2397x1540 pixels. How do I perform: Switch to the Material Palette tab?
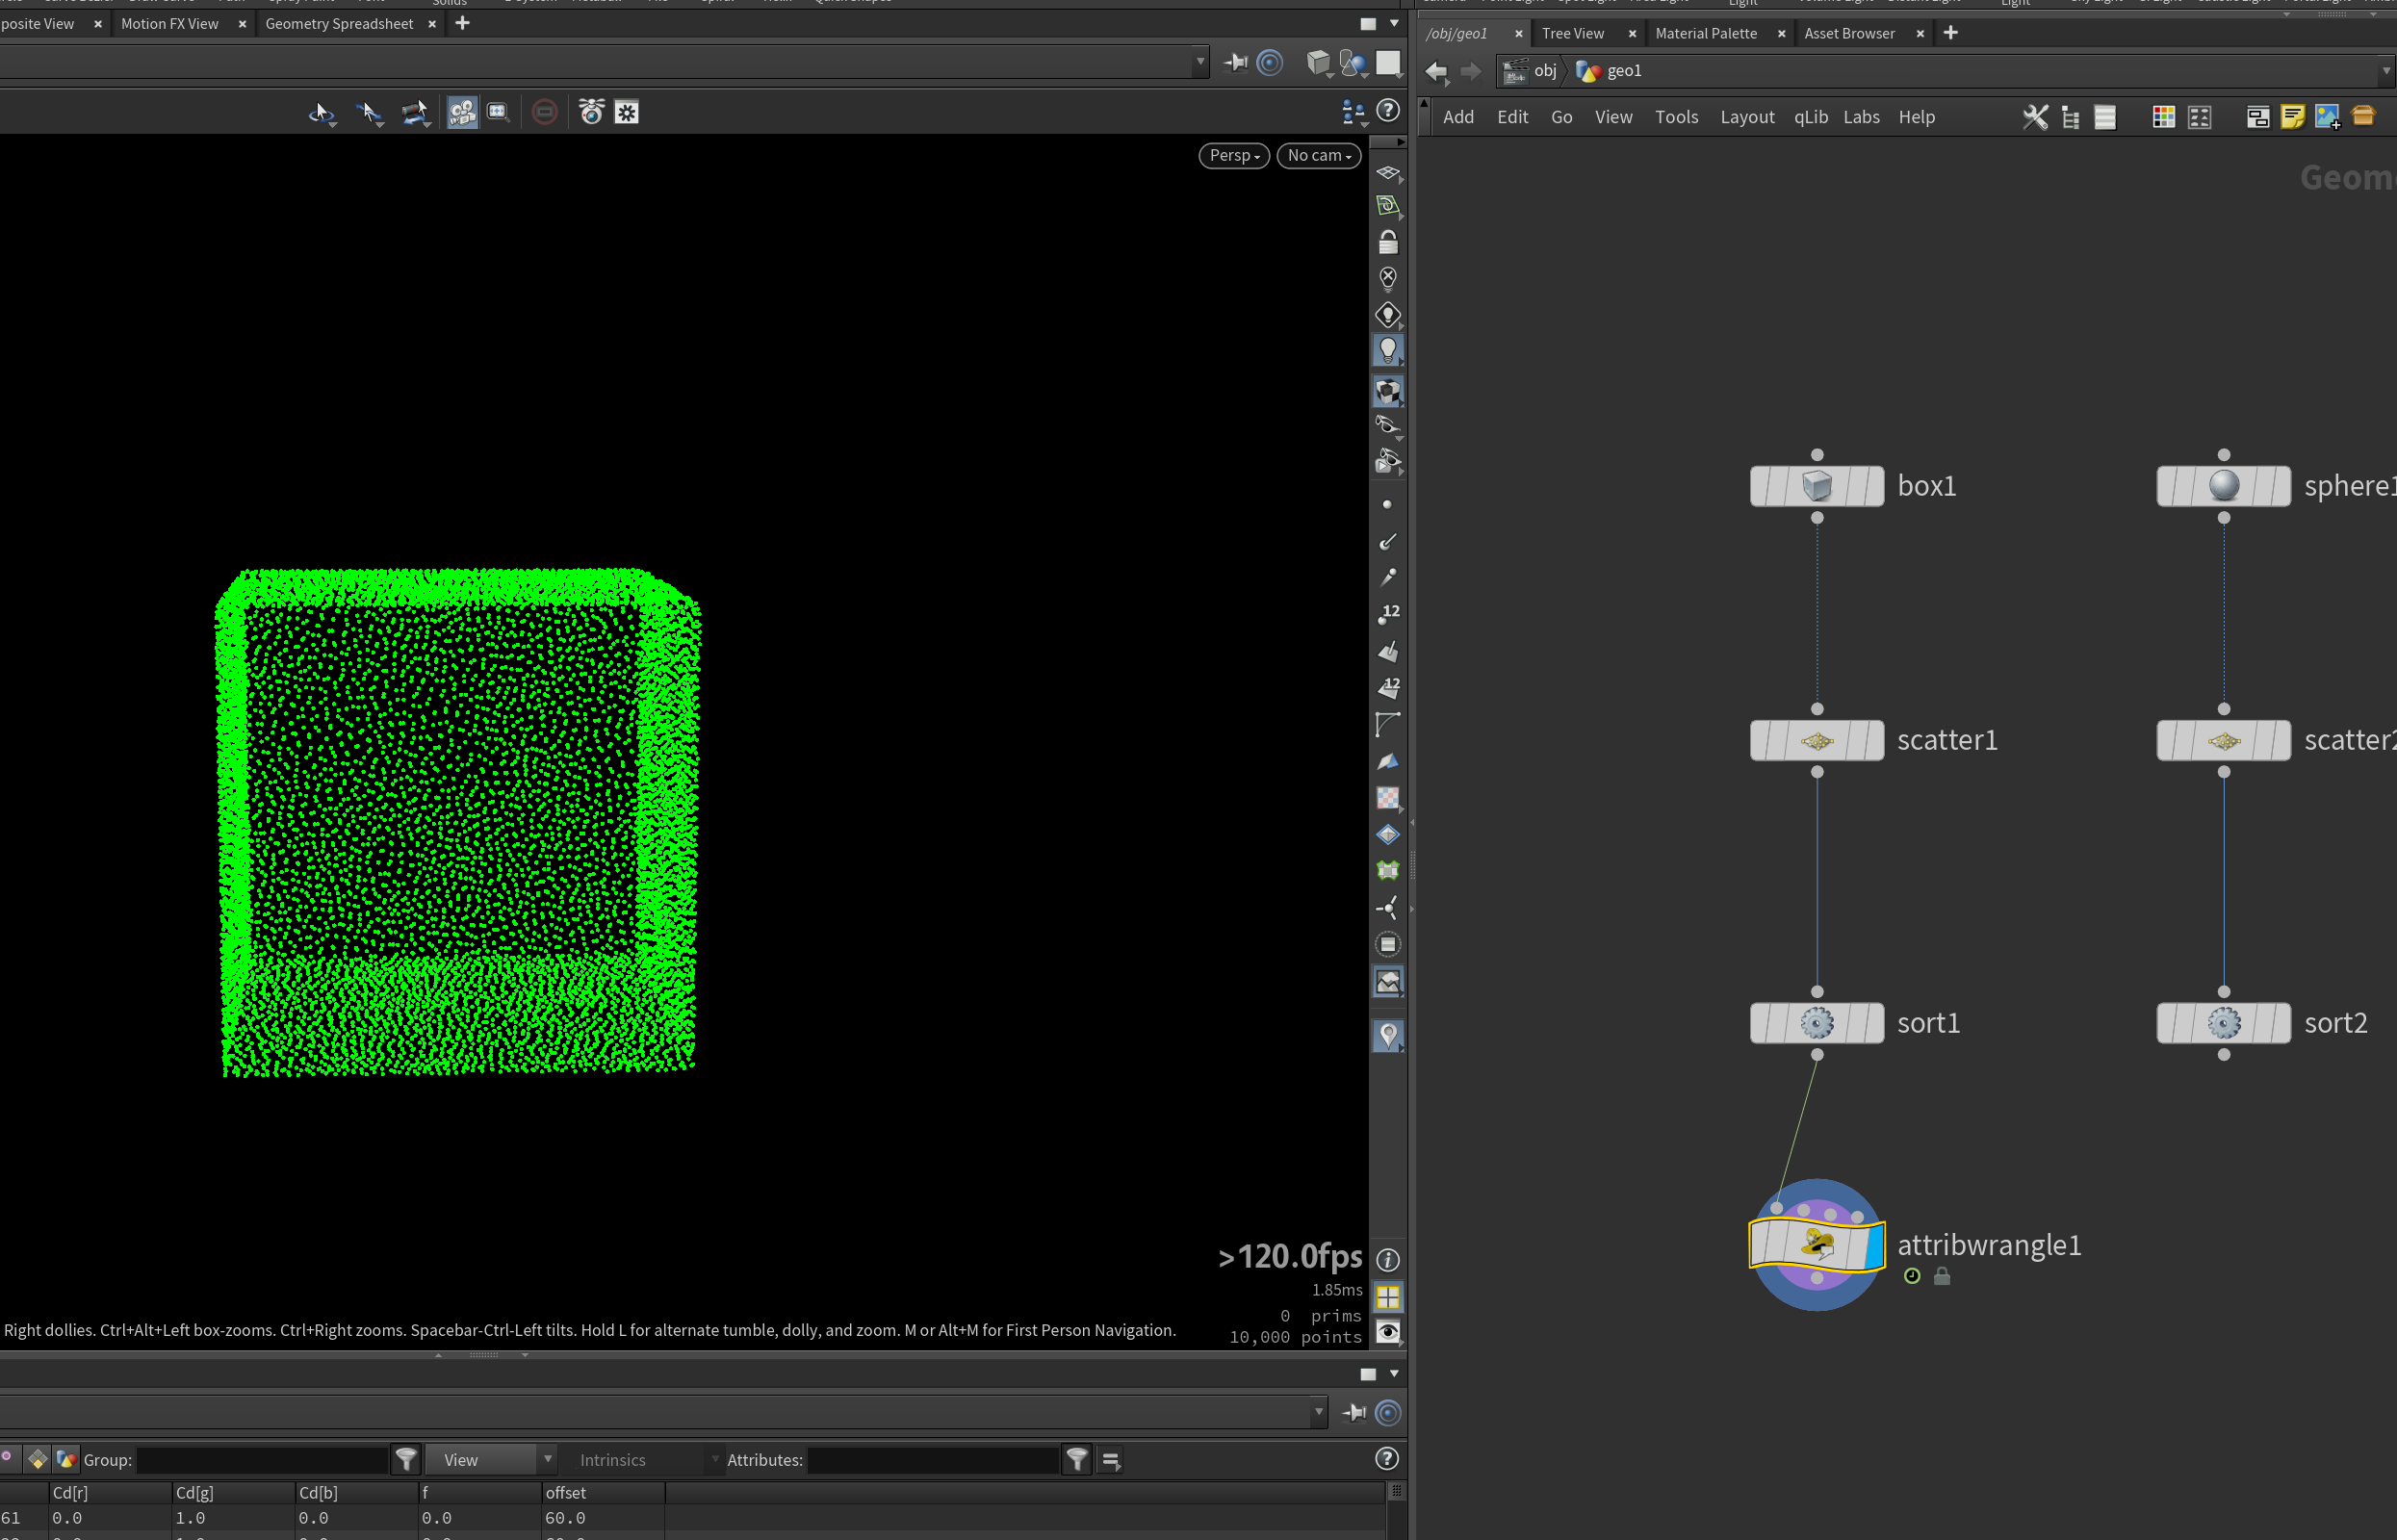point(1705,33)
